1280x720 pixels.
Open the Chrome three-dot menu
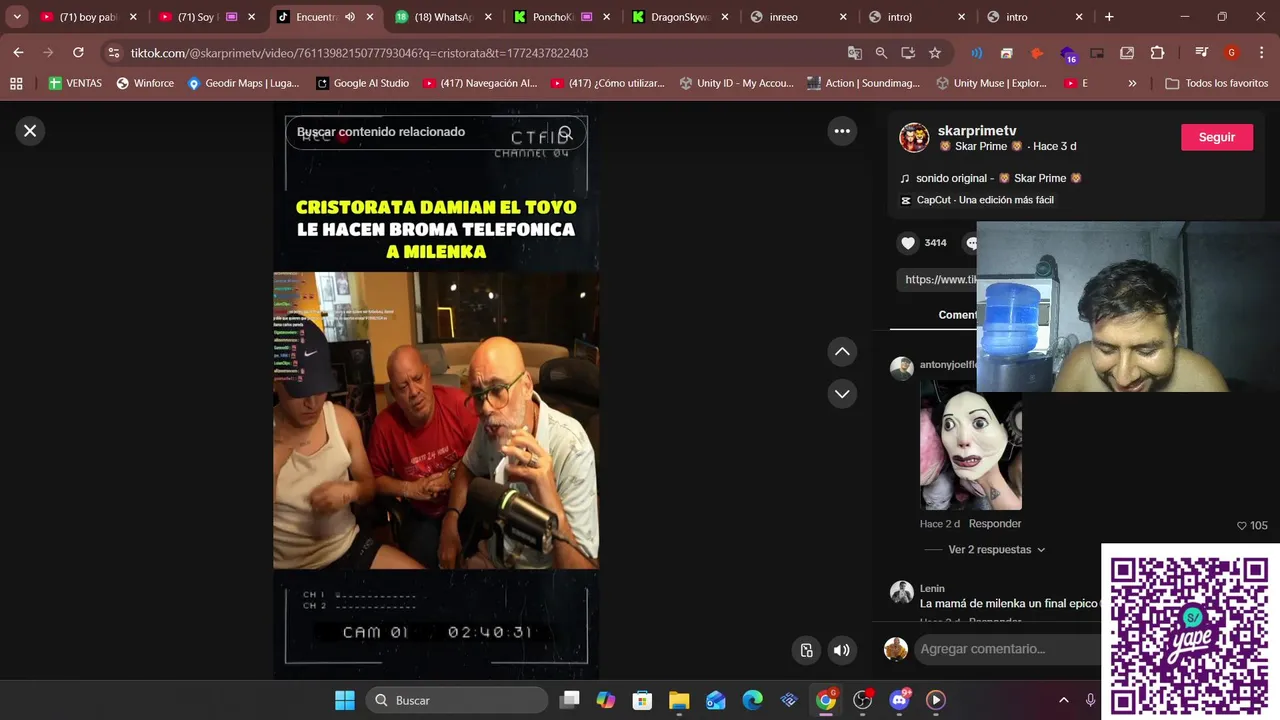coord(1261,53)
